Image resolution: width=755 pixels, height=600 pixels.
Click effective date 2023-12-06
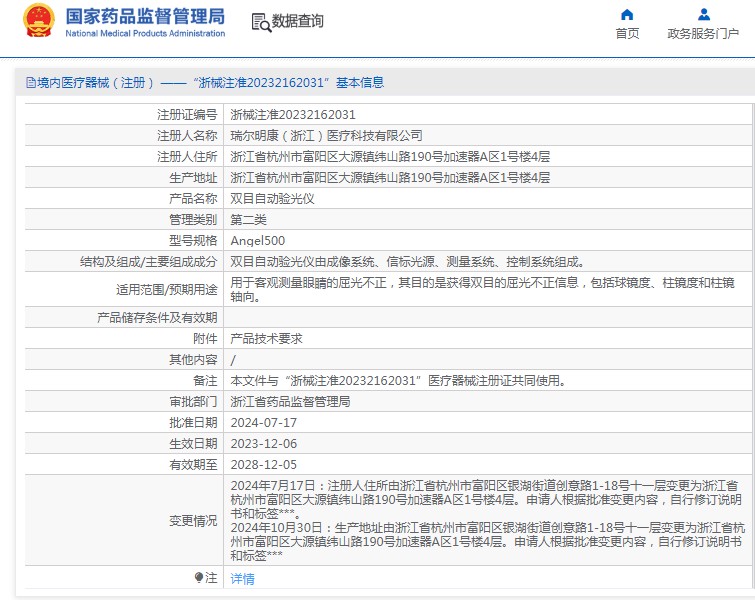pyautogui.click(x=263, y=443)
